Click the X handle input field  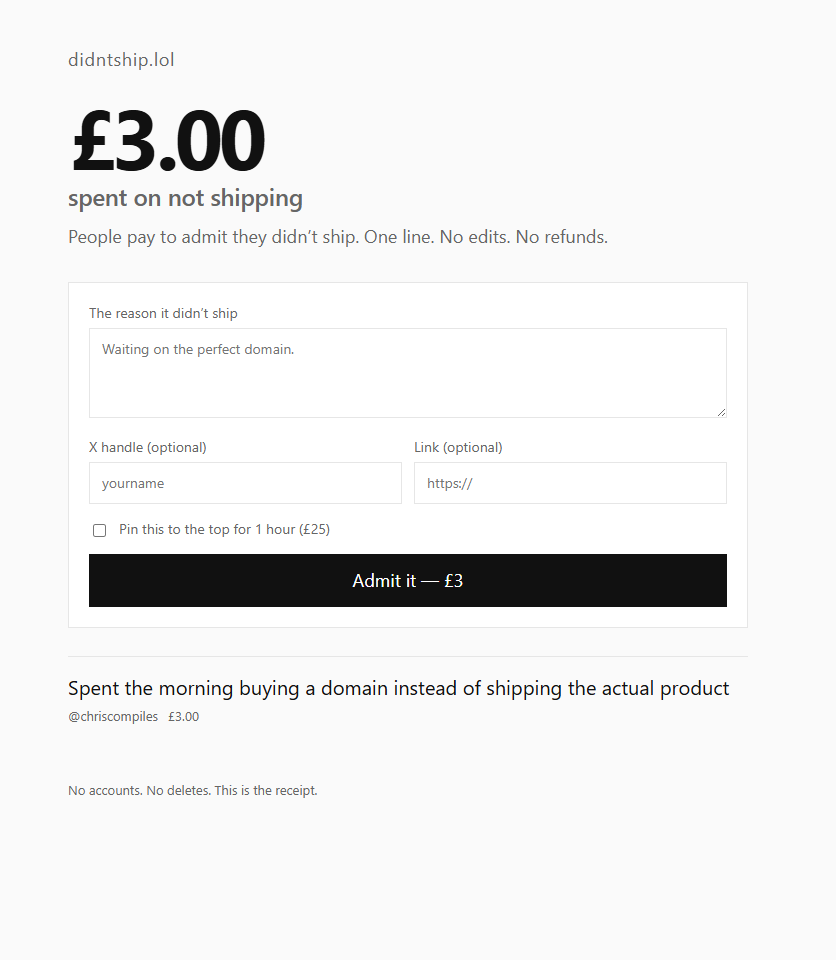245,483
